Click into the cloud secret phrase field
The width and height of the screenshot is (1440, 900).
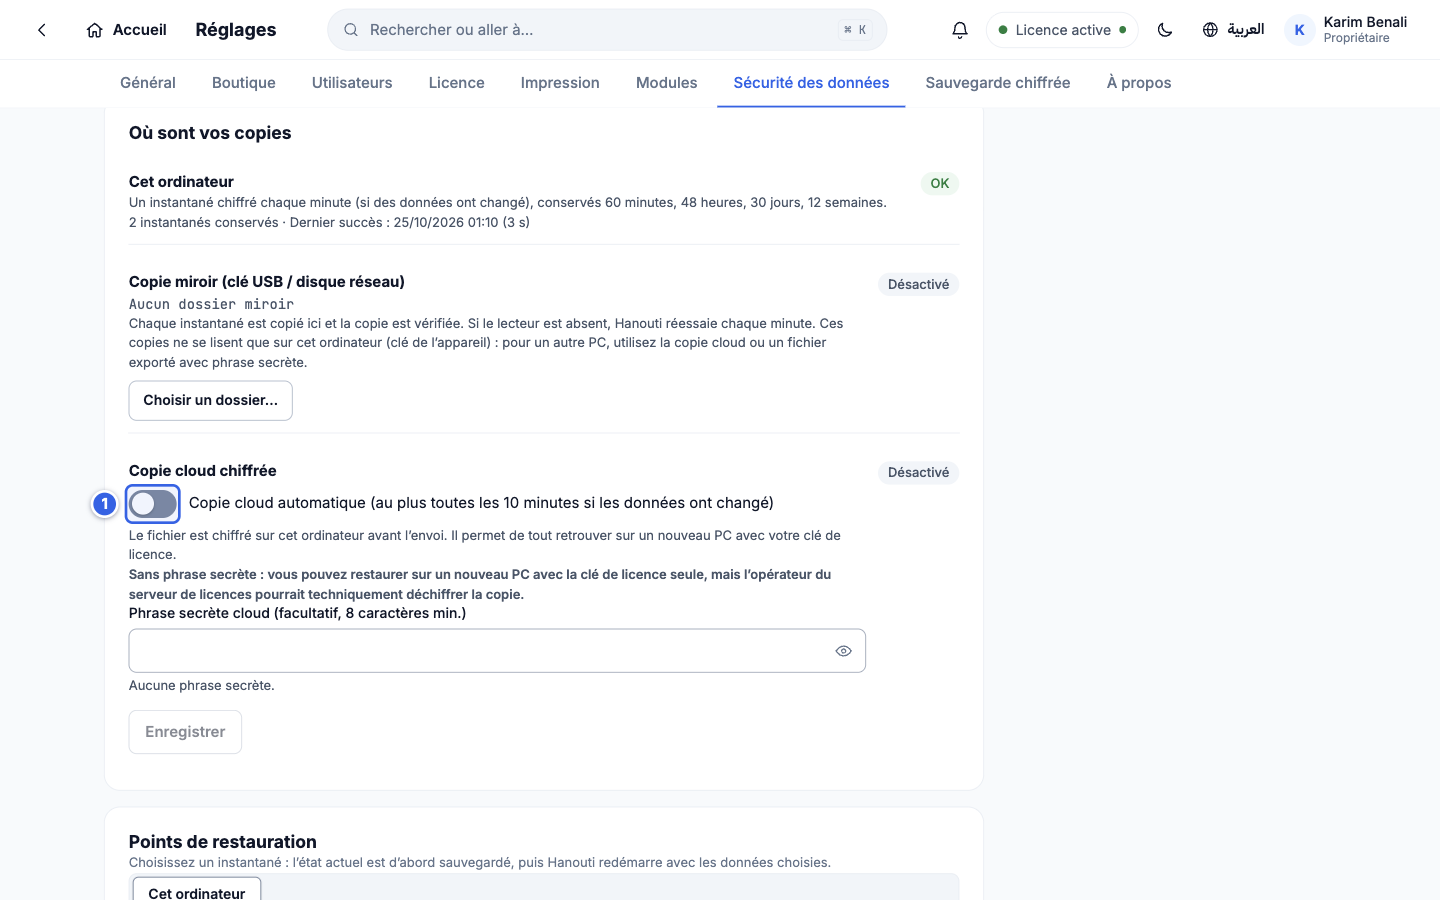tap(497, 651)
